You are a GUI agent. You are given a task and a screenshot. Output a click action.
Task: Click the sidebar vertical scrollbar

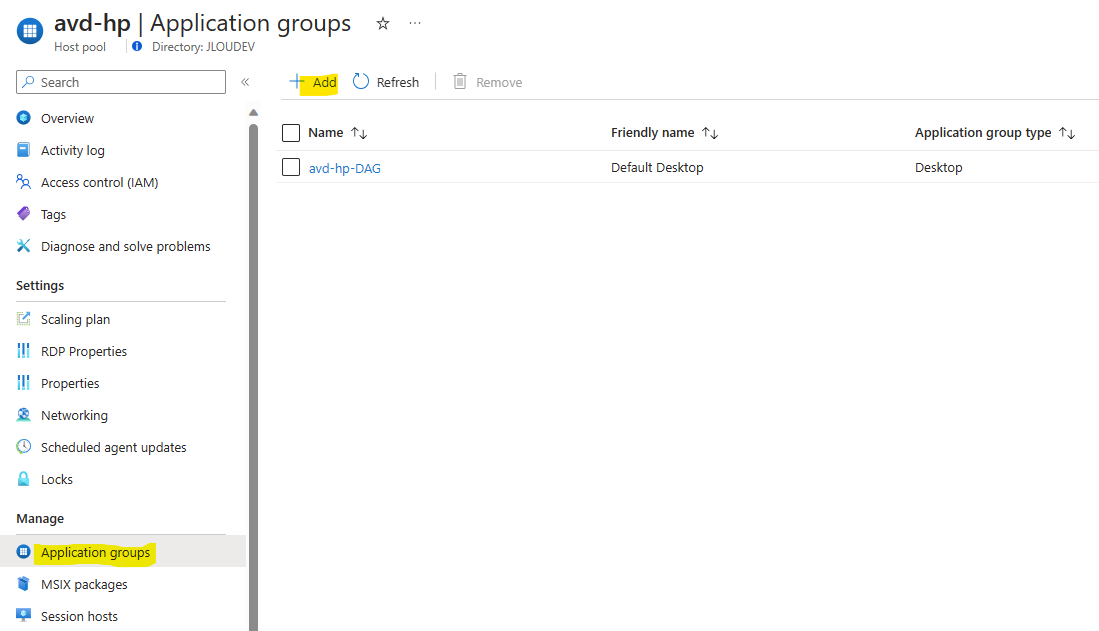tap(254, 377)
